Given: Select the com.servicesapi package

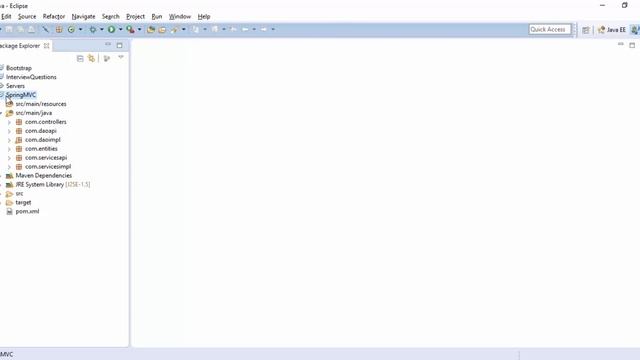Looking at the screenshot, I should (x=46, y=158).
